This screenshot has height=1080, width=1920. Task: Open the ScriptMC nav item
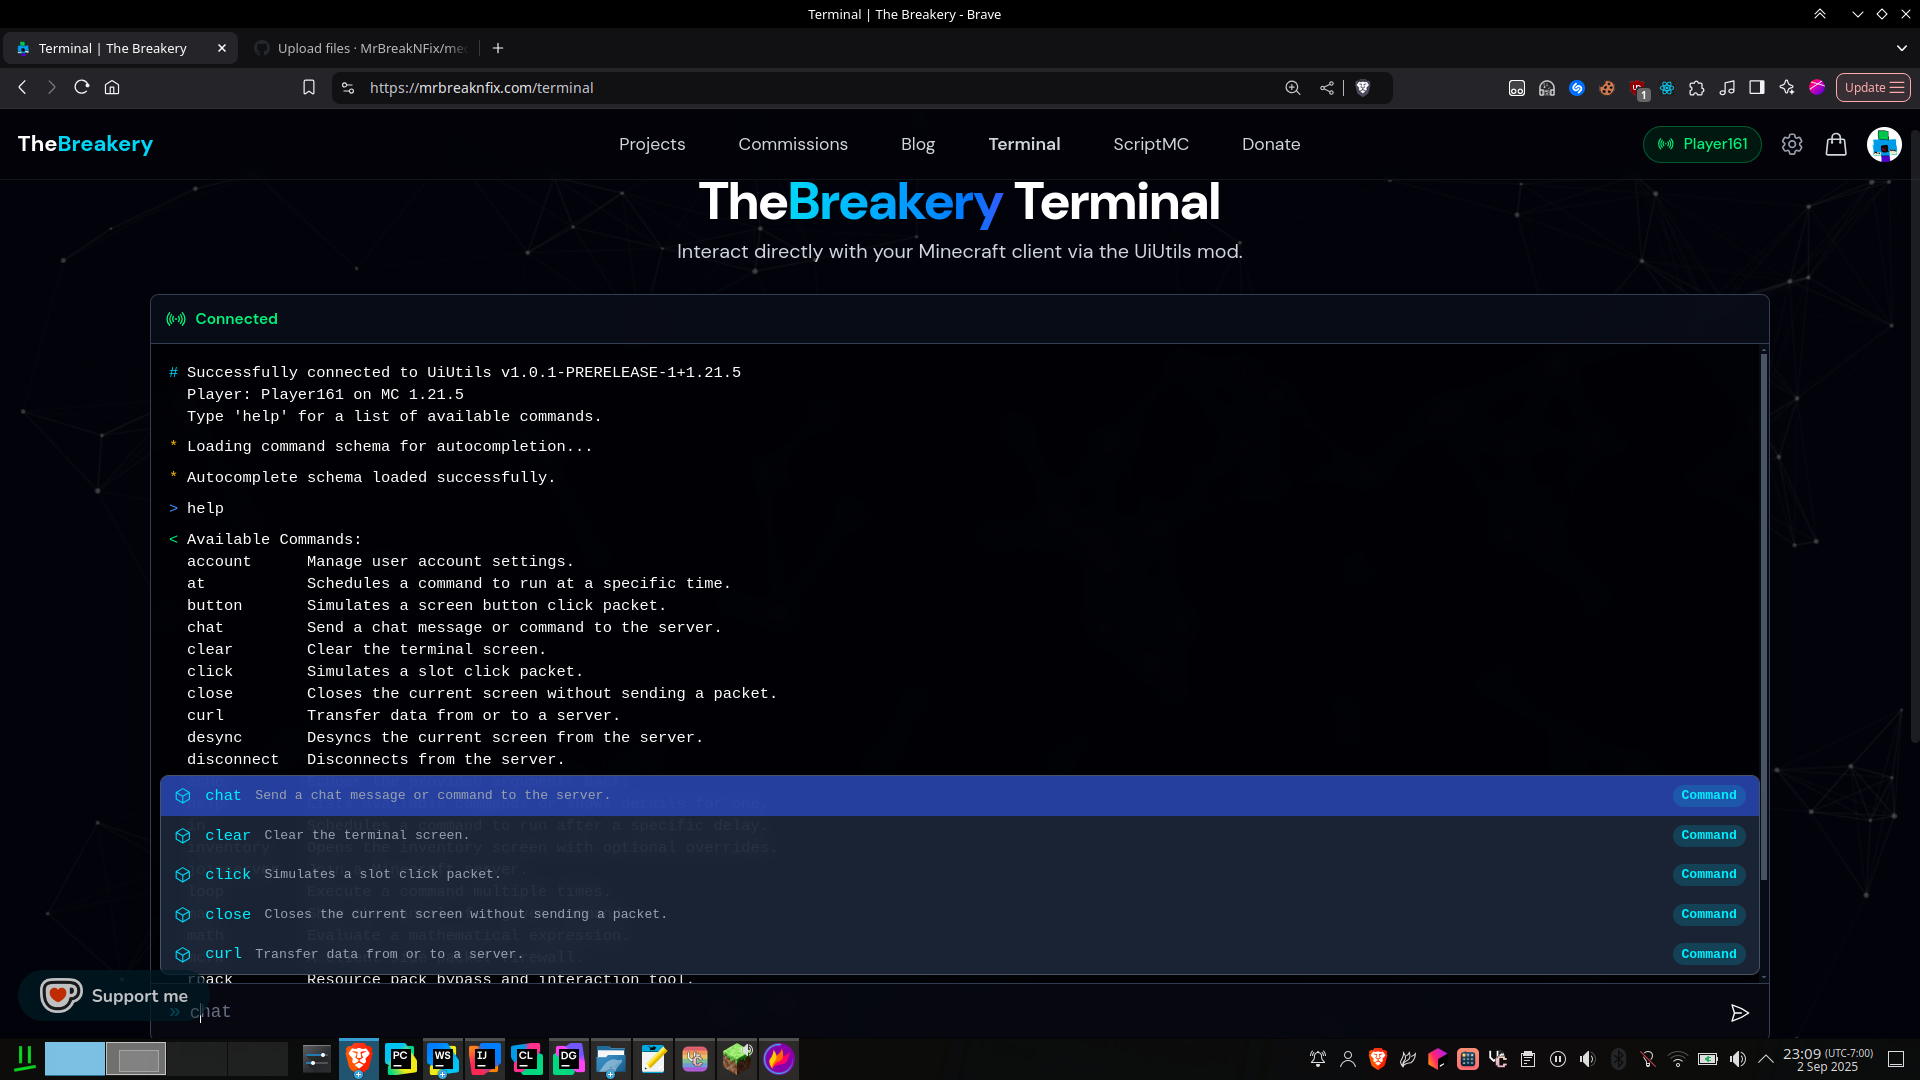(1151, 144)
